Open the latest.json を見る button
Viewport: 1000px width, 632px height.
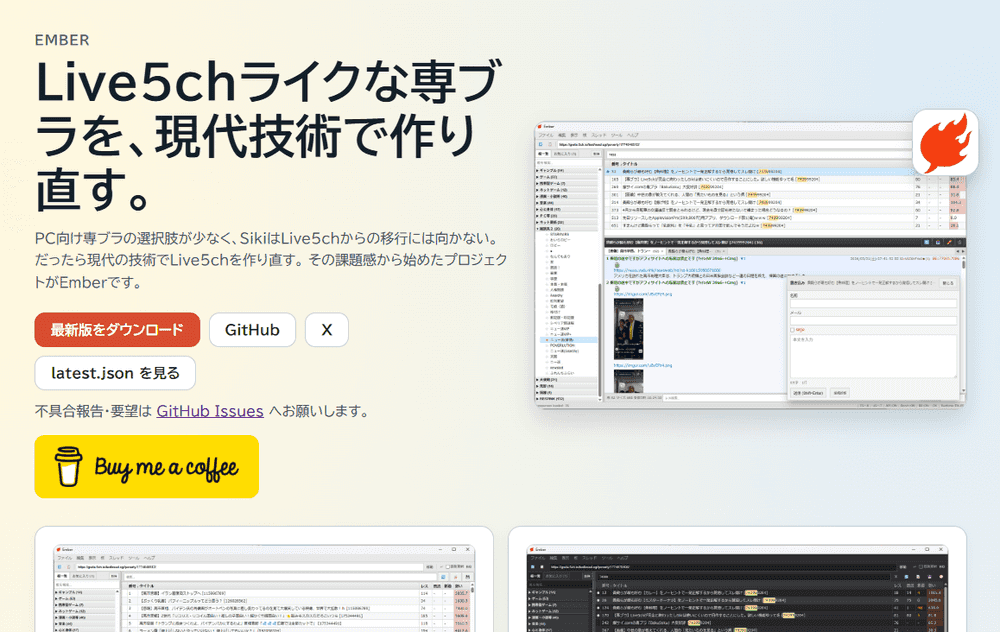(x=115, y=373)
